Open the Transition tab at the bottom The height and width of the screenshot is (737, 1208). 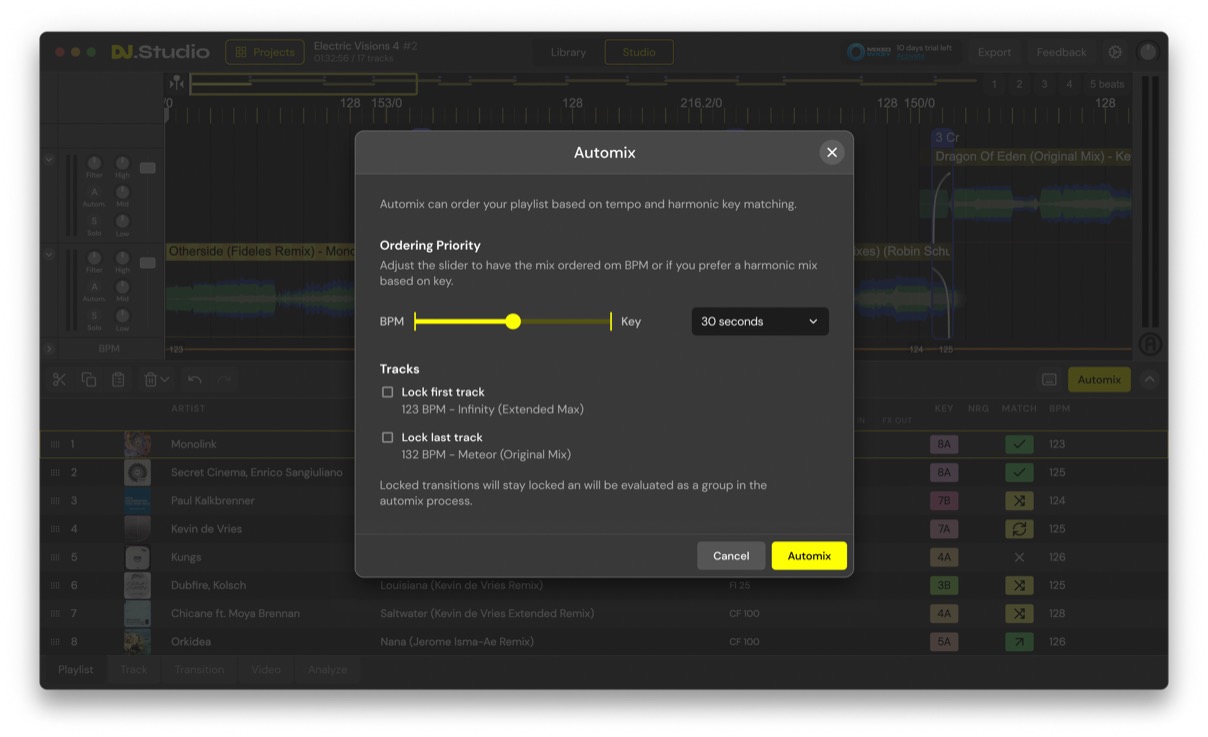(x=199, y=669)
